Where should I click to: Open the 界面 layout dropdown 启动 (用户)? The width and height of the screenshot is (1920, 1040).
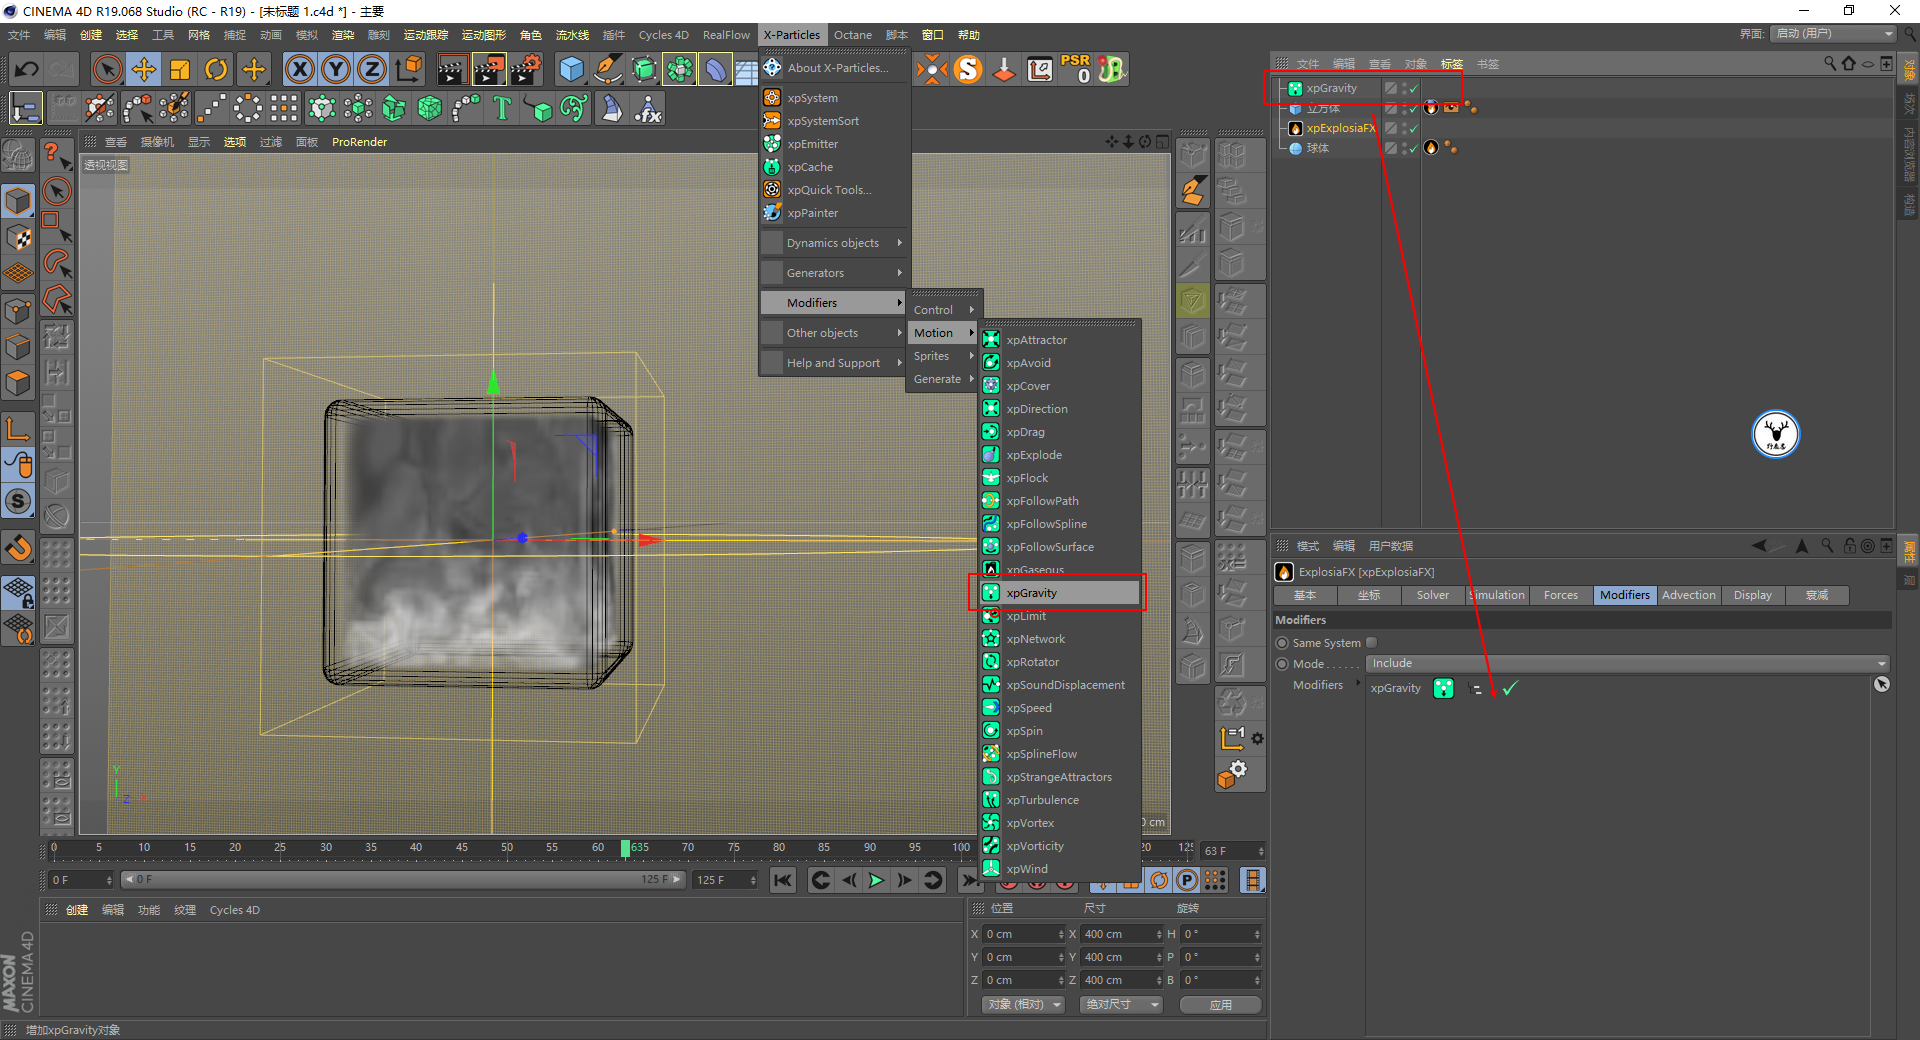point(1835,34)
